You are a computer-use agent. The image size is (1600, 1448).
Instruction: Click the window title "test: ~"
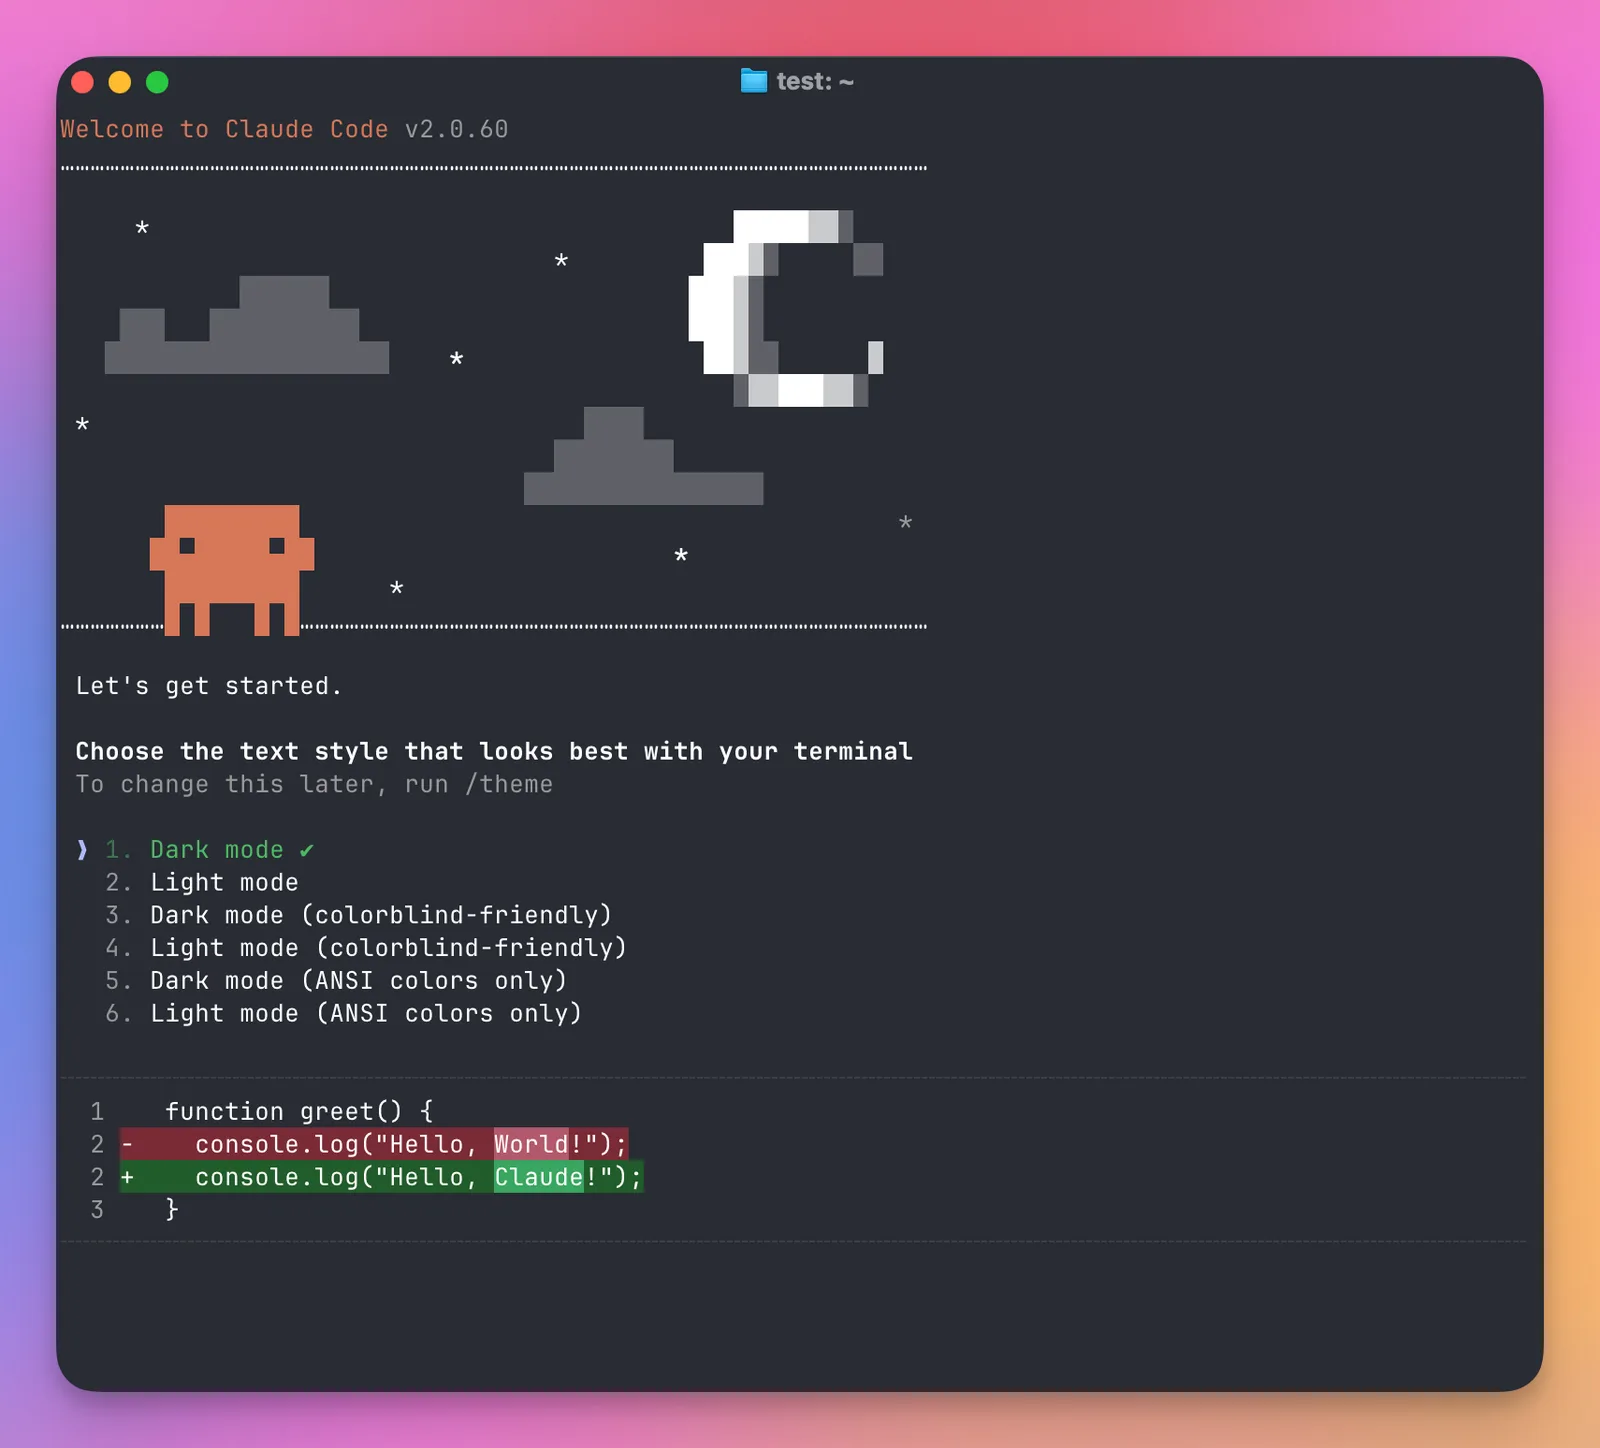pos(815,81)
